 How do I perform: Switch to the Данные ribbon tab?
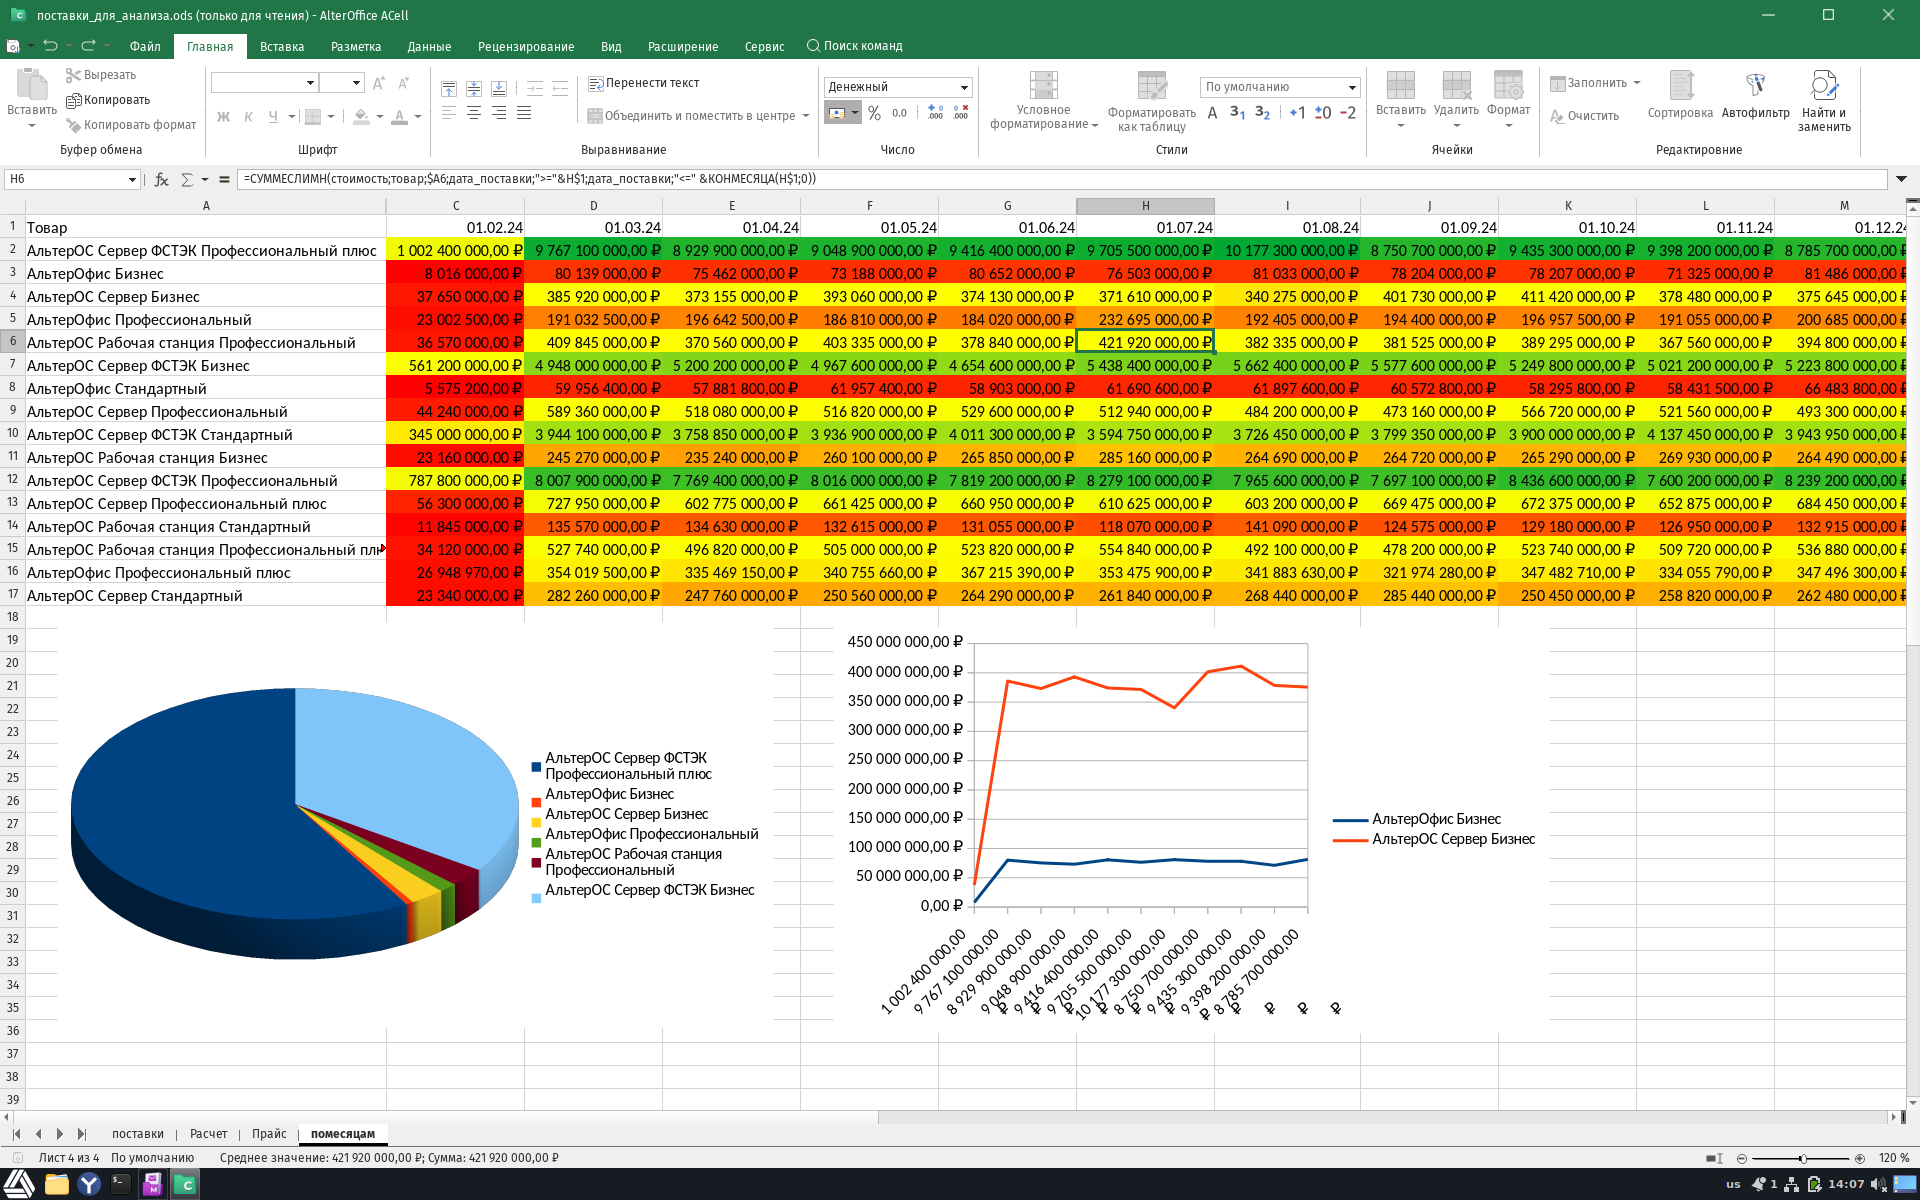click(x=429, y=47)
